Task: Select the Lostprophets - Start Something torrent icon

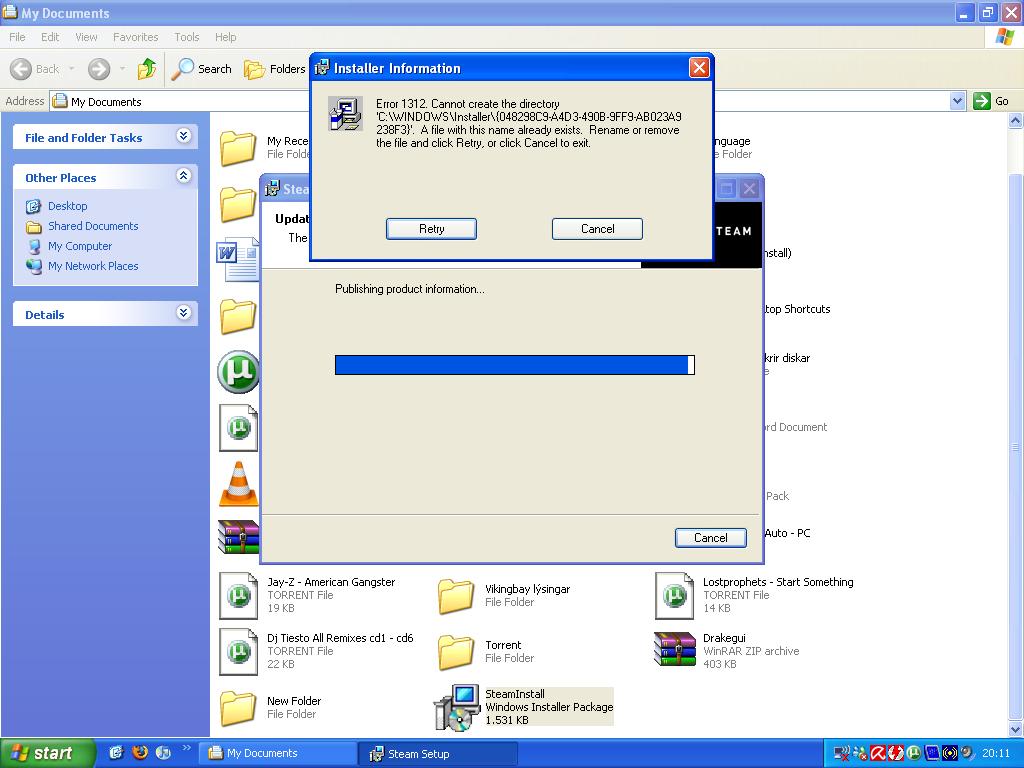Action: (x=675, y=595)
